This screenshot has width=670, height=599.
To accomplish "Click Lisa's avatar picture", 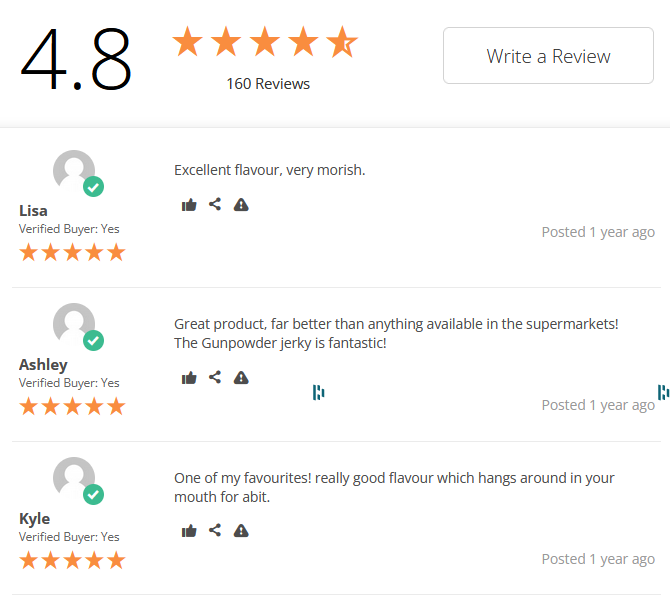I will (x=74, y=170).
